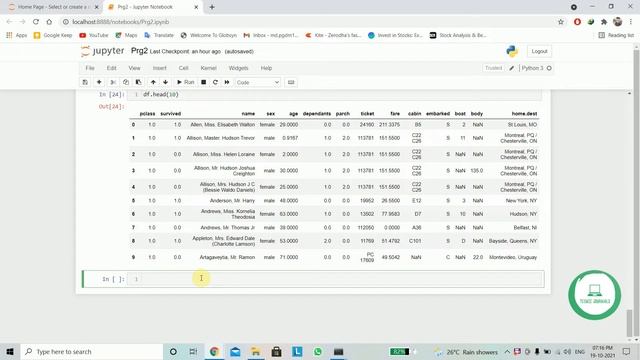The height and width of the screenshot is (360, 640).
Task: Open the Google Keep bookmark
Action: pyautogui.click(x=53, y=36)
